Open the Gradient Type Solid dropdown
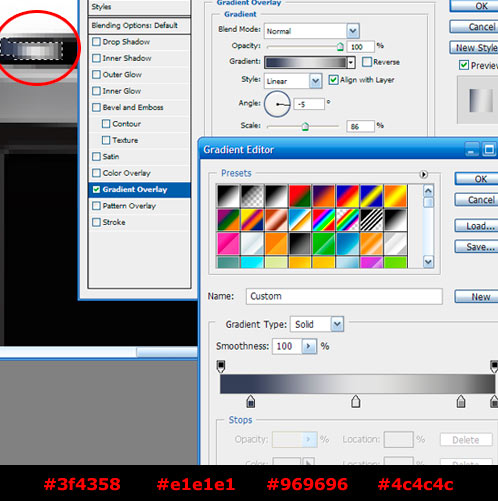The height and width of the screenshot is (501, 498). point(337,324)
